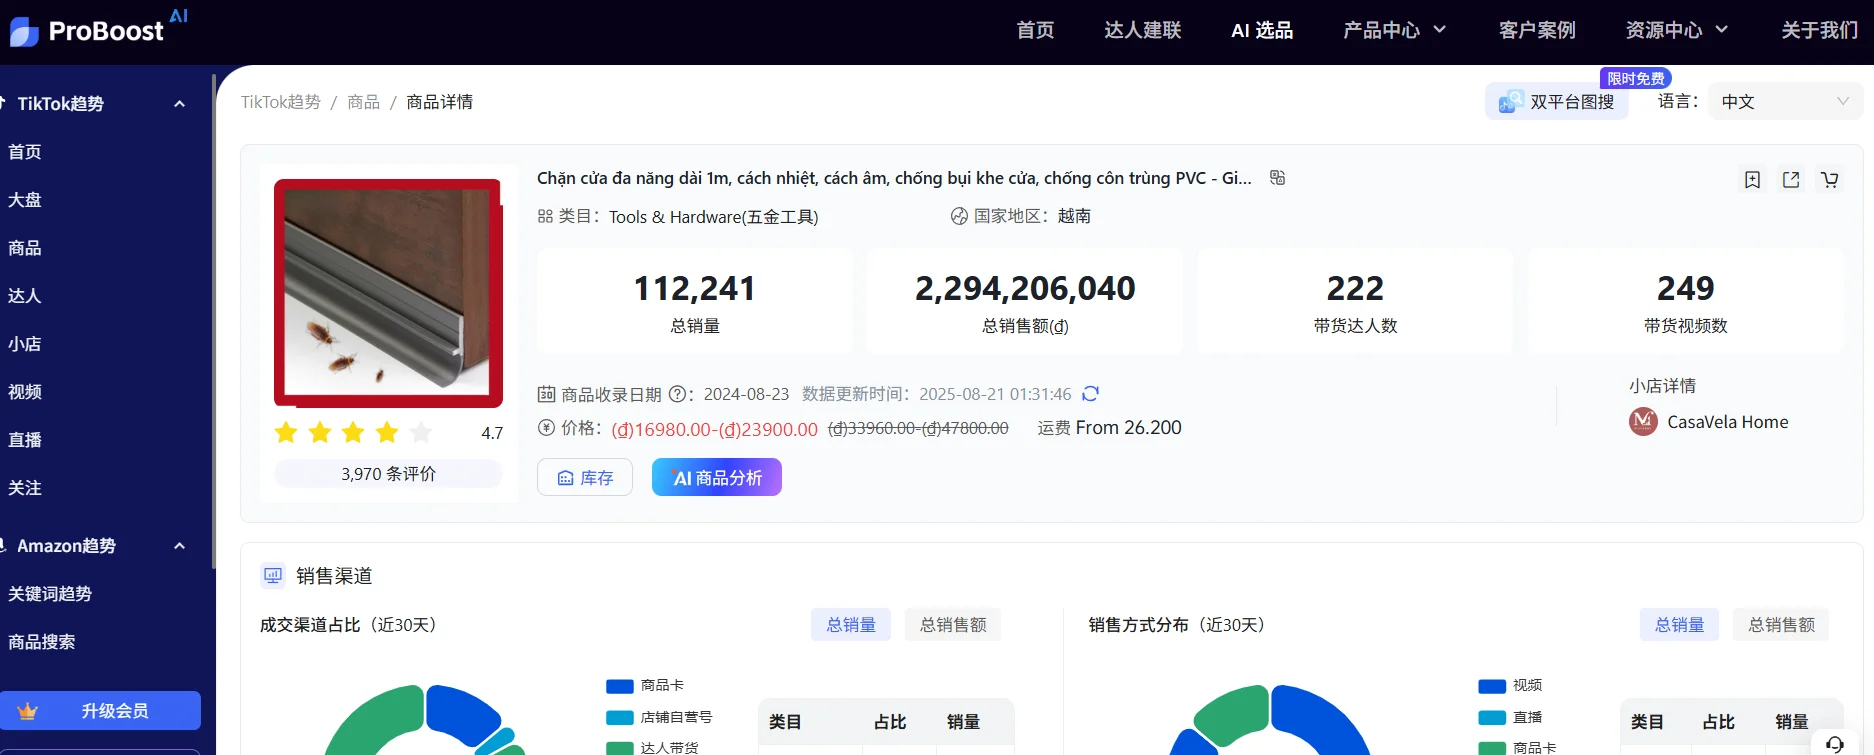Click the 222 带货达人数 stat card
Image resolution: width=1874 pixels, height=755 pixels.
coord(1355,301)
